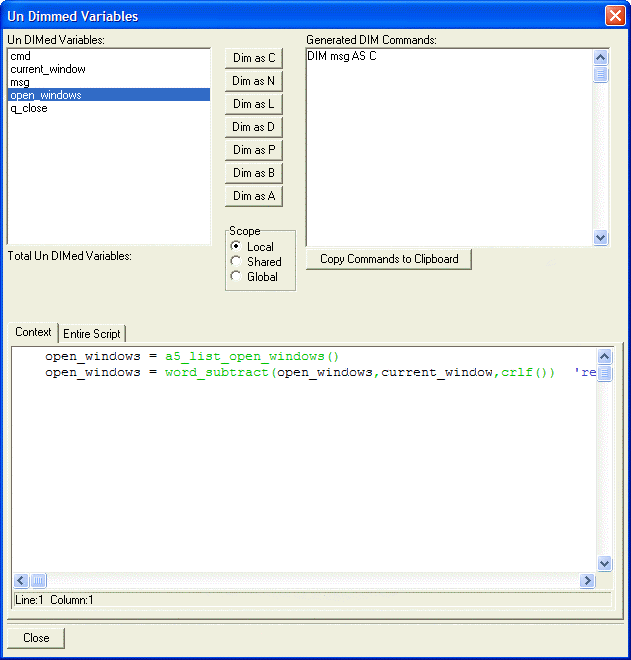Click the code pane horizontal scroll left arrow
Image resolution: width=631 pixels, height=660 pixels.
(x=21, y=581)
